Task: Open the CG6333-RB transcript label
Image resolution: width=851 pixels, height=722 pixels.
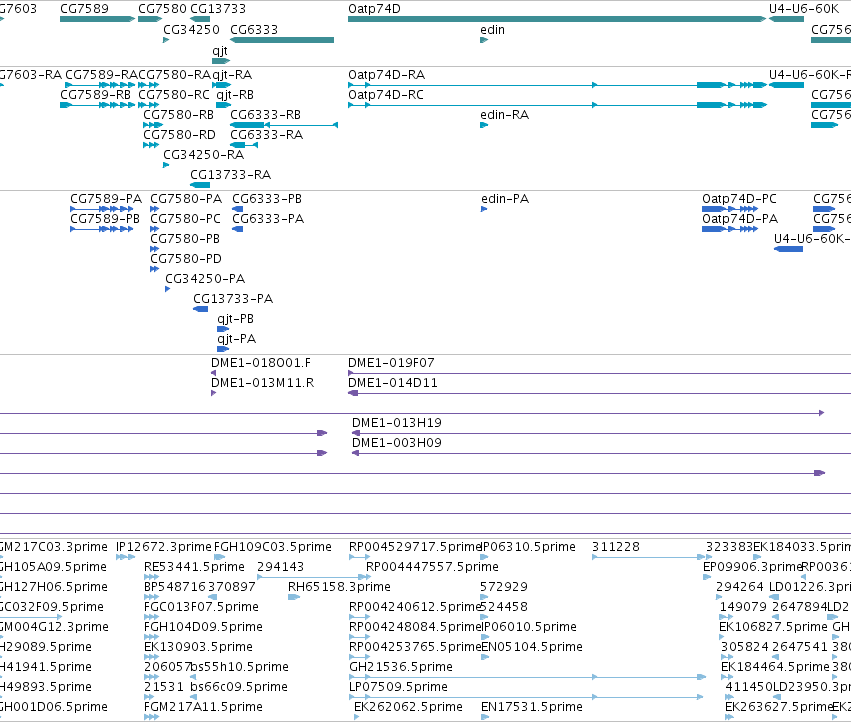Action: (265, 115)
